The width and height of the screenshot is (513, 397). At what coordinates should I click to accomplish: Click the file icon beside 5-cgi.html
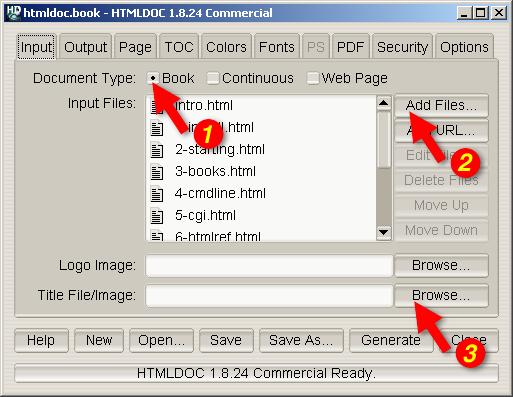[157, 216]
